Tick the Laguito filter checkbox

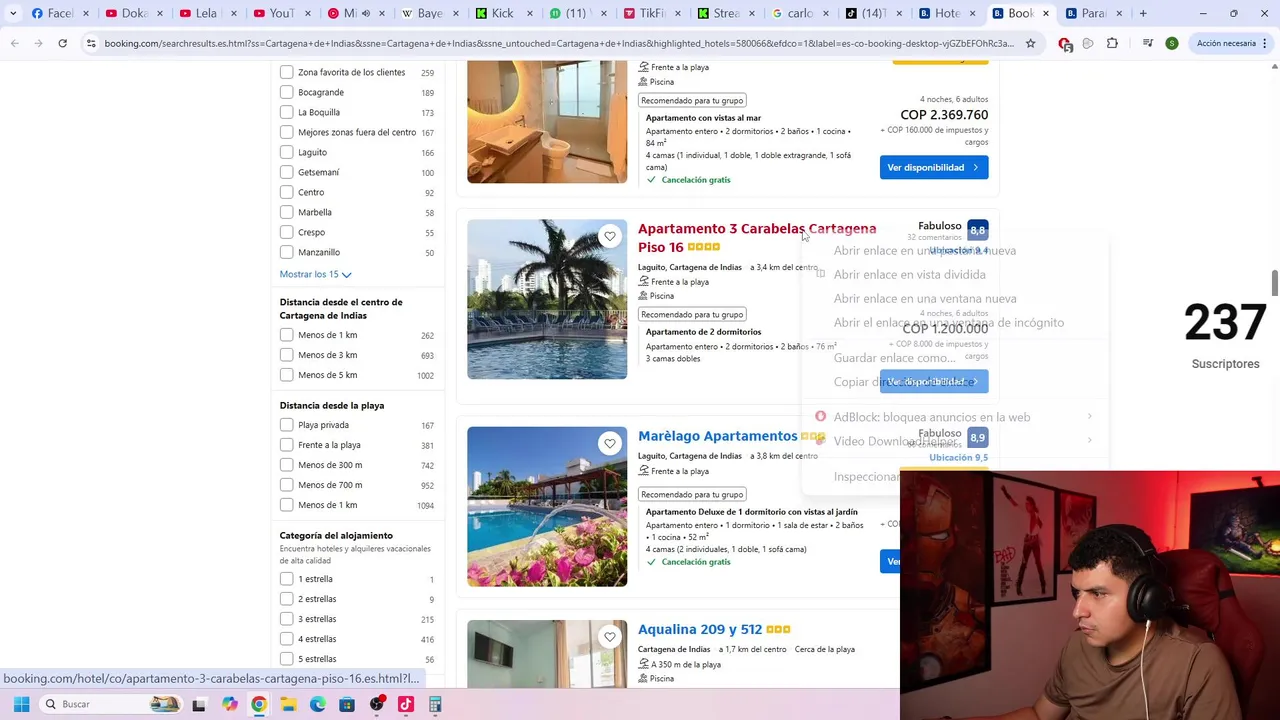287,152
